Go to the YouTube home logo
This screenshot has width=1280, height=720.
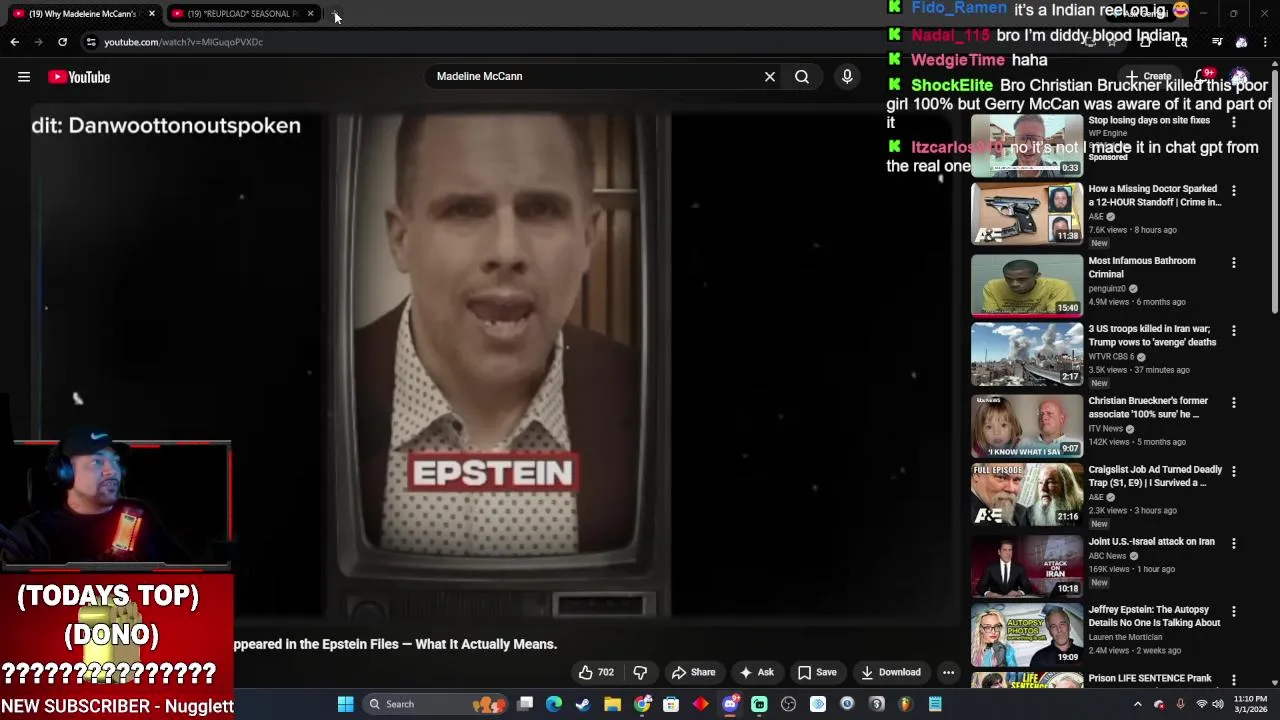click(79, 77)
